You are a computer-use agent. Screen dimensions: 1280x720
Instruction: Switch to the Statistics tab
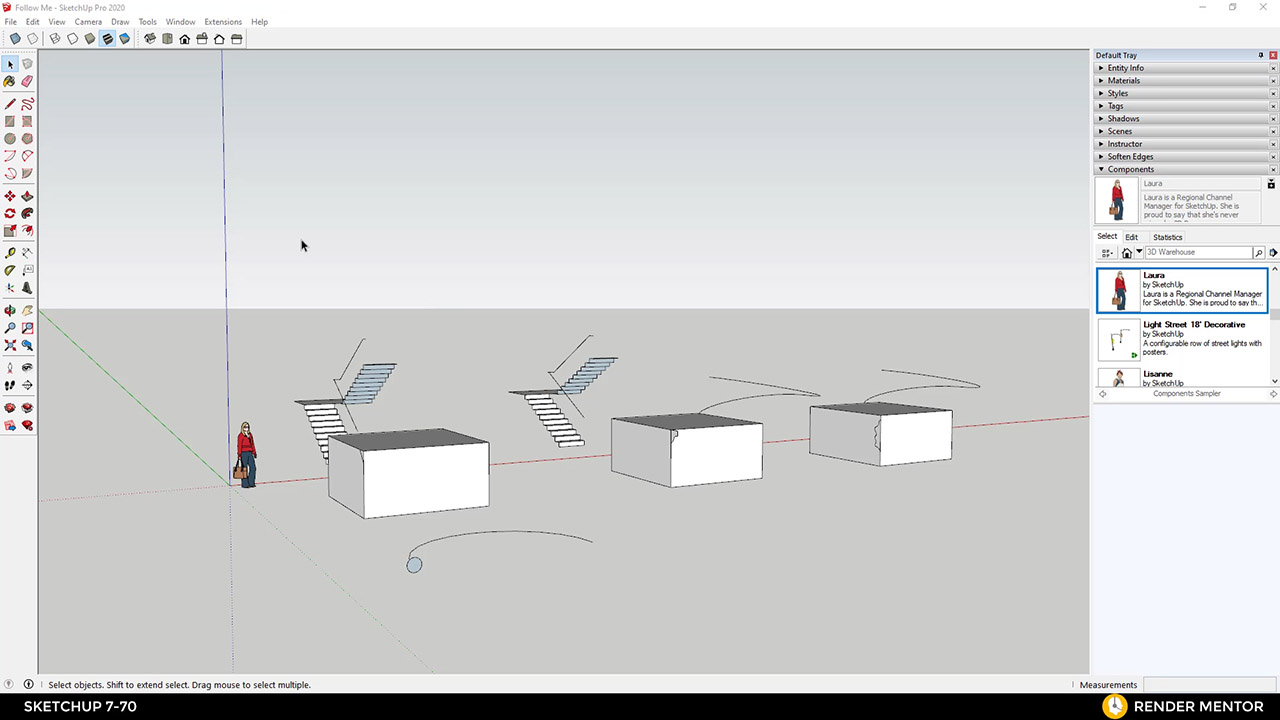pyautogui.click(x=1167, y=237)
